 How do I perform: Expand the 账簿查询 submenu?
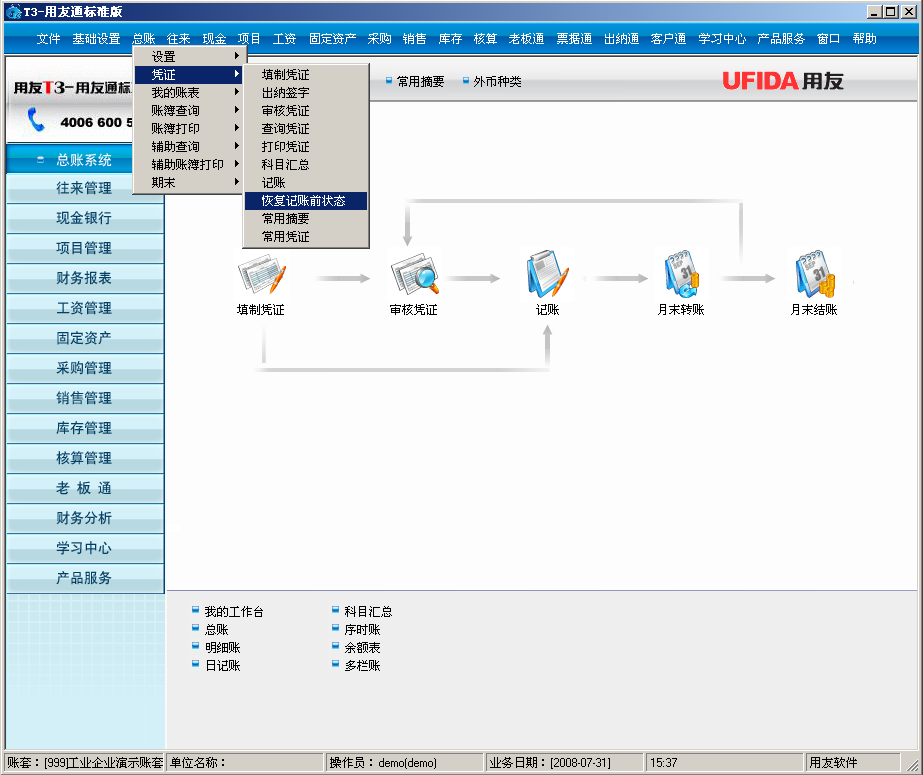[188, 111]
